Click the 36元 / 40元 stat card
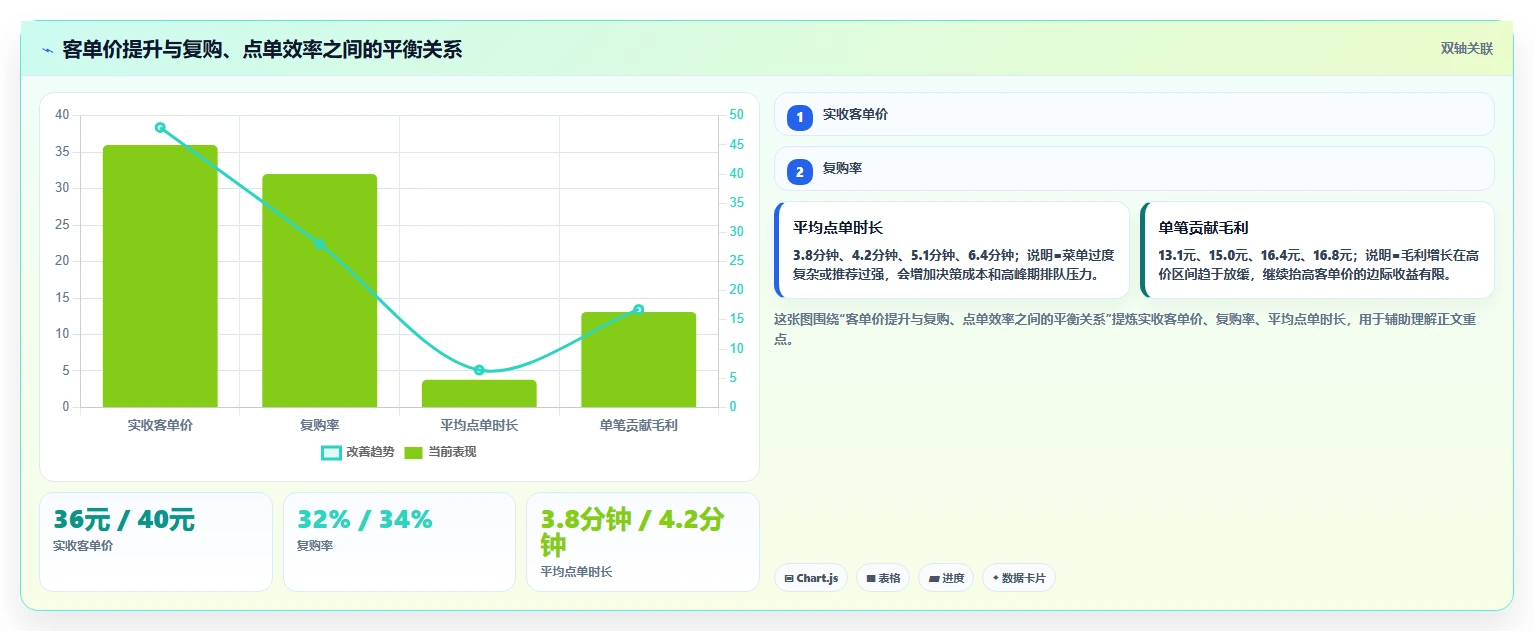 (x=156, y=542)
